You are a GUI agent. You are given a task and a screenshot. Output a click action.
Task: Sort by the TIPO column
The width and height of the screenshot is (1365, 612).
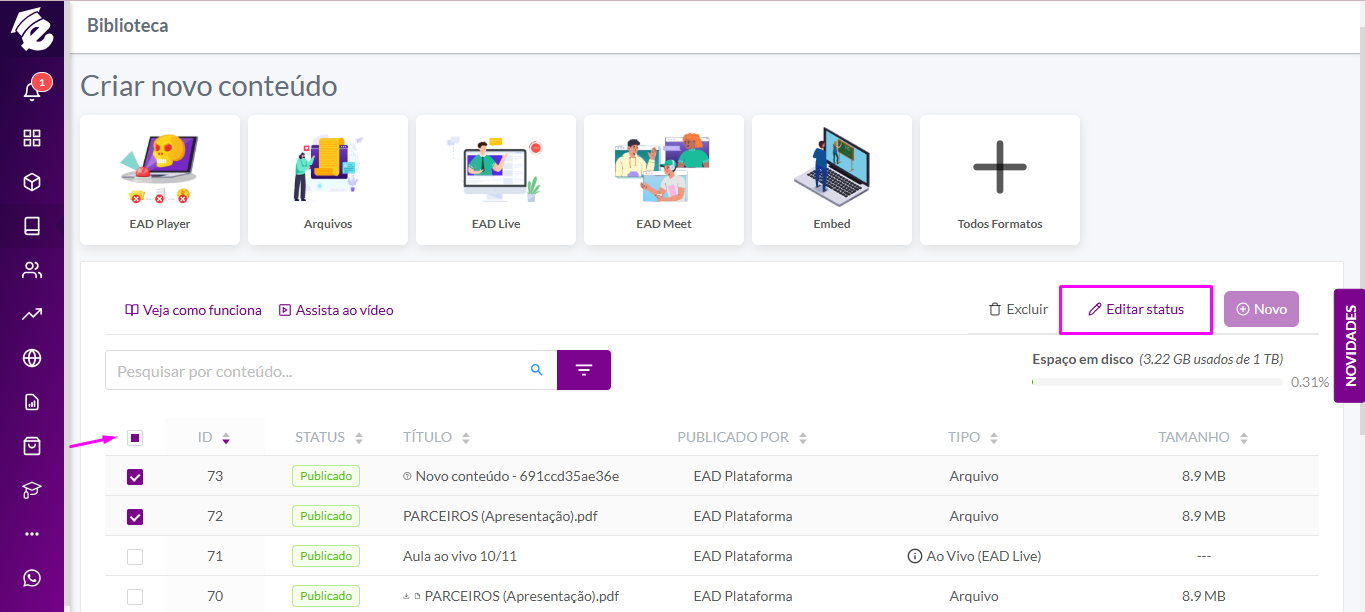pos(973,437)
